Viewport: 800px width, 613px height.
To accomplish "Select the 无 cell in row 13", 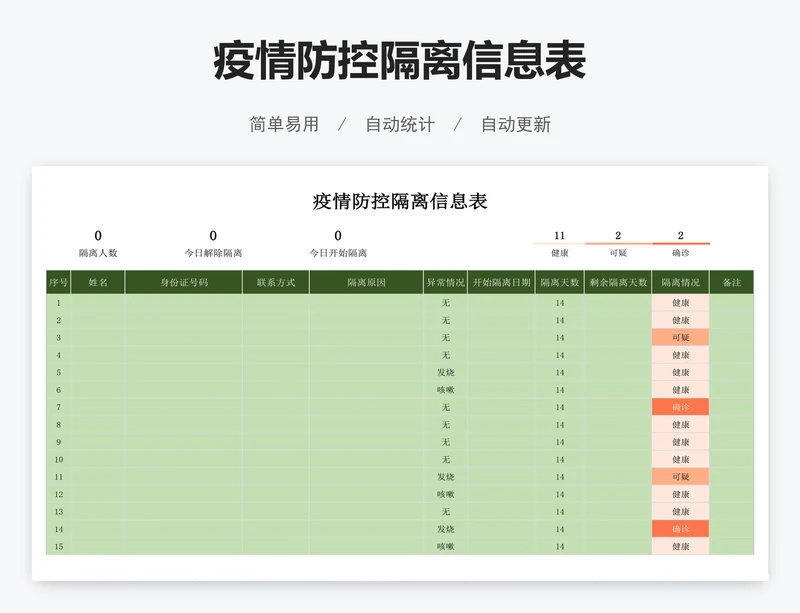I will [x=445, y=511].
